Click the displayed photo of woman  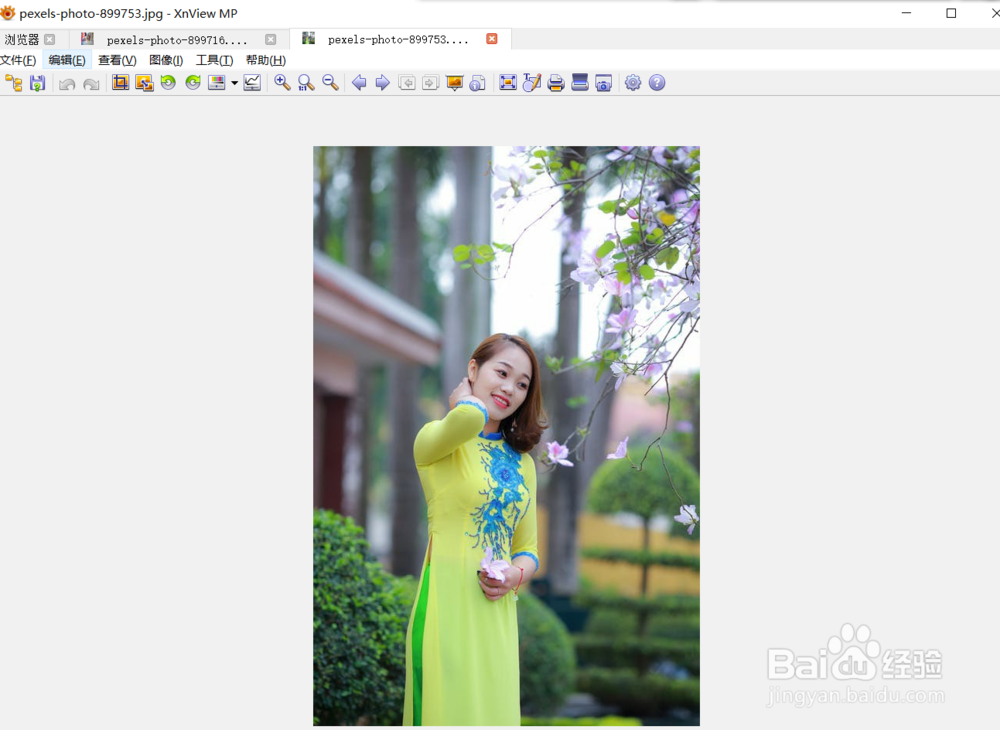pyautogui.click(x=506, y=436)
